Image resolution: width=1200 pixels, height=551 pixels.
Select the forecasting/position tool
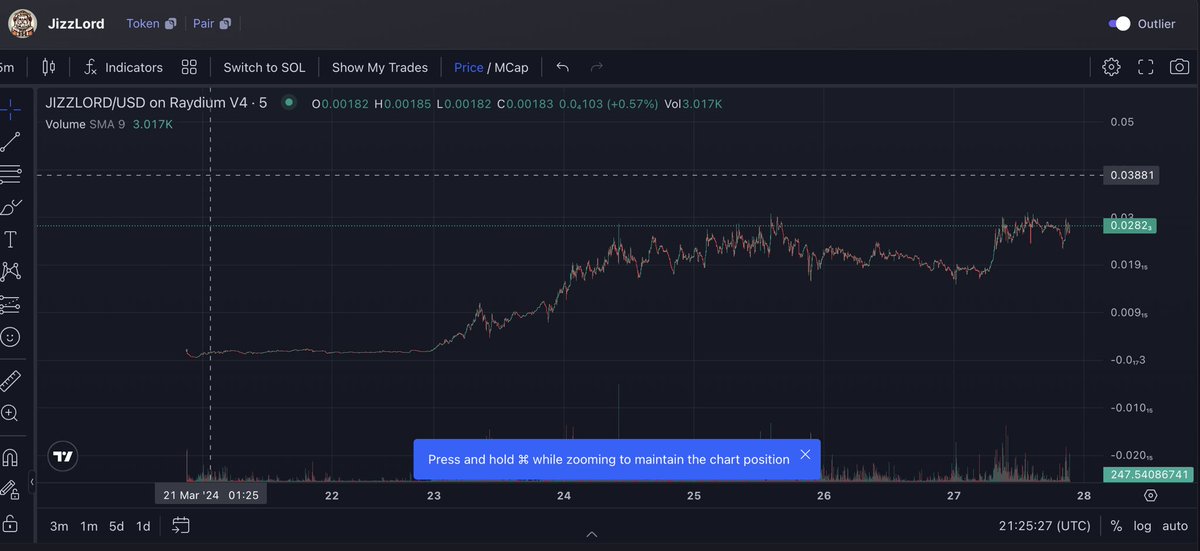(x=10, y=304)
